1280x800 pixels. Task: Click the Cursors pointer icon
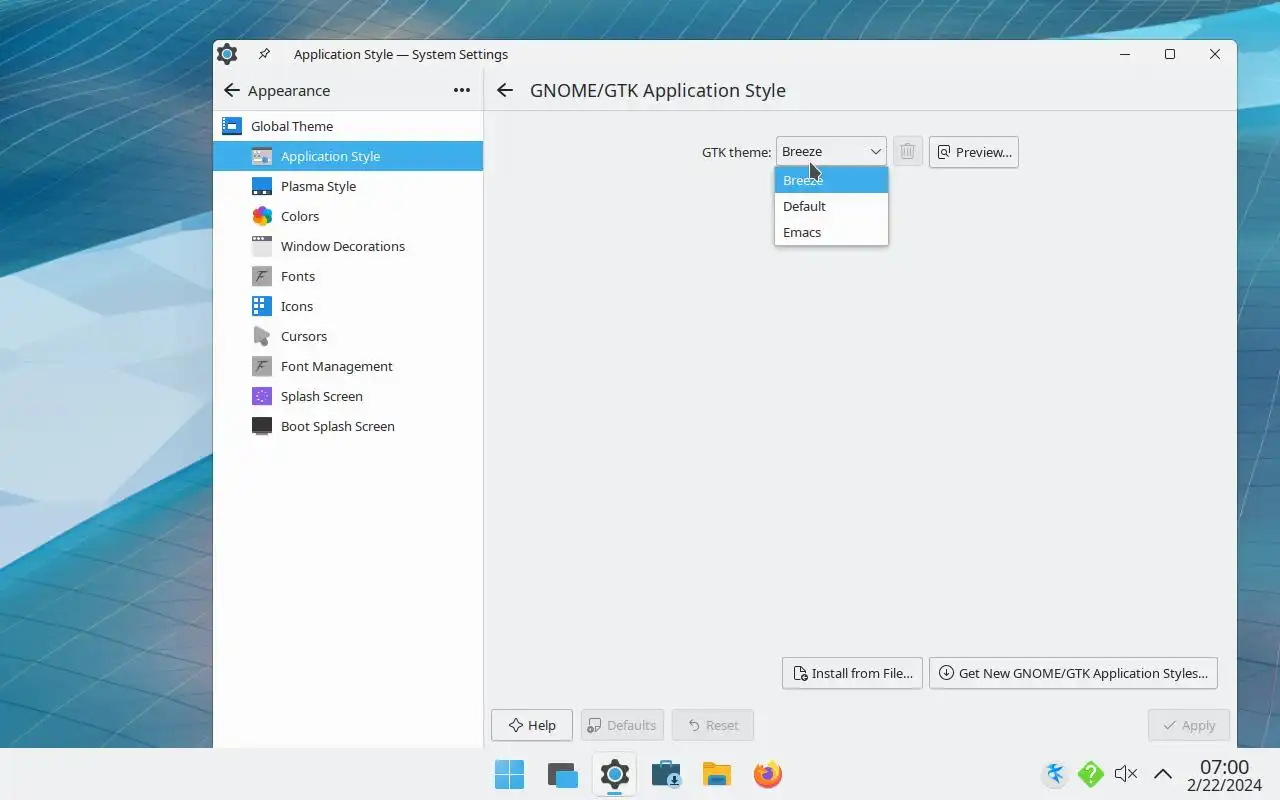(262, 336)
